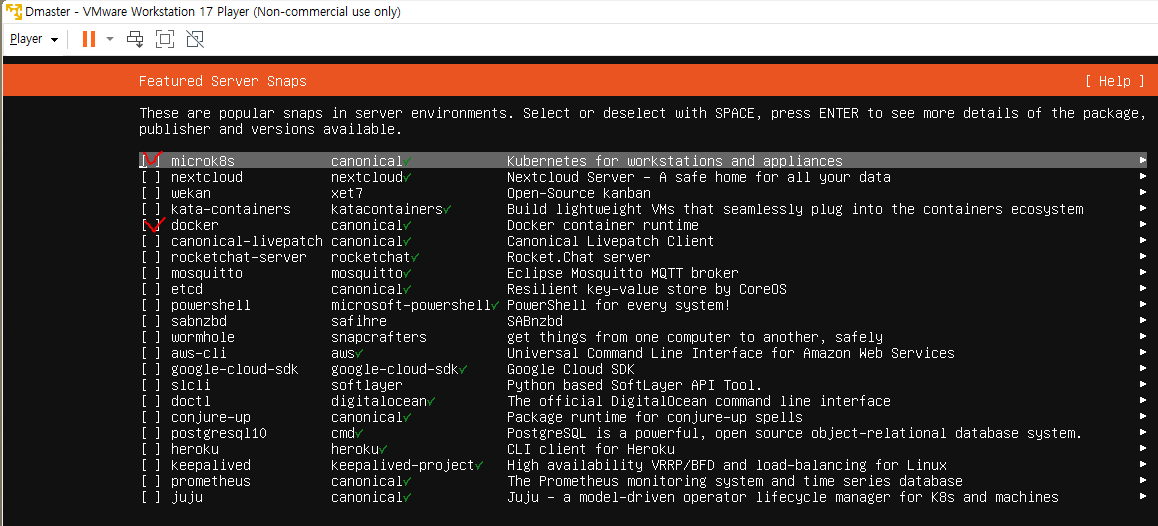Toggle the powershell snap checkbox
The height and width of the screenshot is (526, 1158).
coord(151,305)
